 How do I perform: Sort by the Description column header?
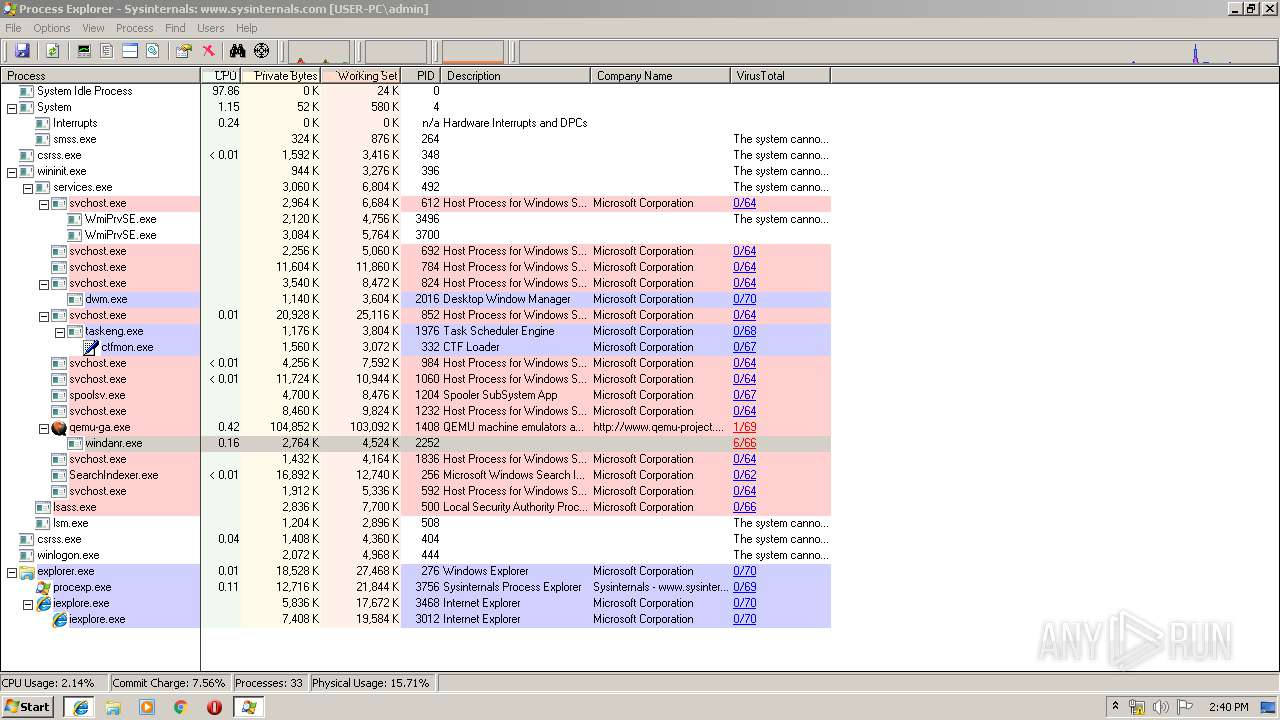516,75
